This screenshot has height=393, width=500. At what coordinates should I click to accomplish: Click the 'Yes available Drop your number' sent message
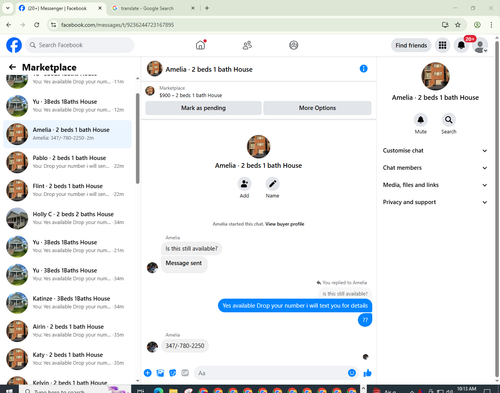(x=295, y=306)
